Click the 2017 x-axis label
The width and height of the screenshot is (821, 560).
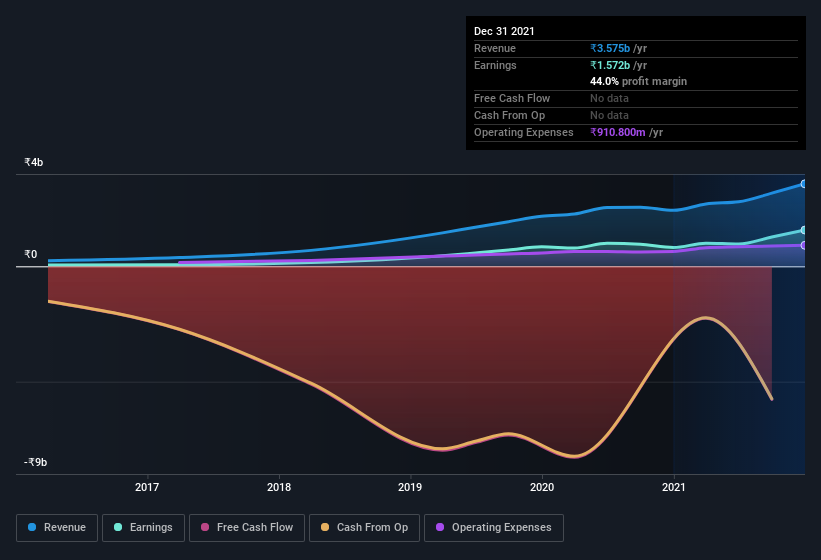tap(147, 487)
